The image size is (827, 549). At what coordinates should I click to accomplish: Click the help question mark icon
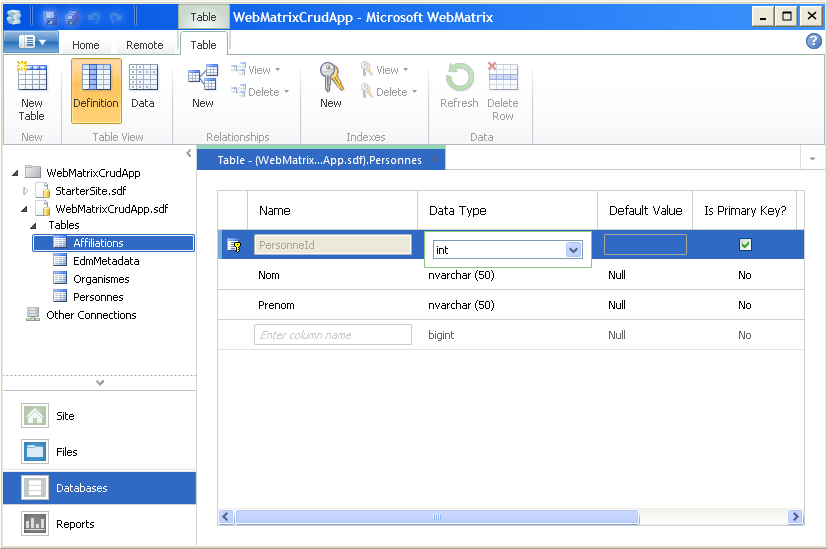point(813,41)
